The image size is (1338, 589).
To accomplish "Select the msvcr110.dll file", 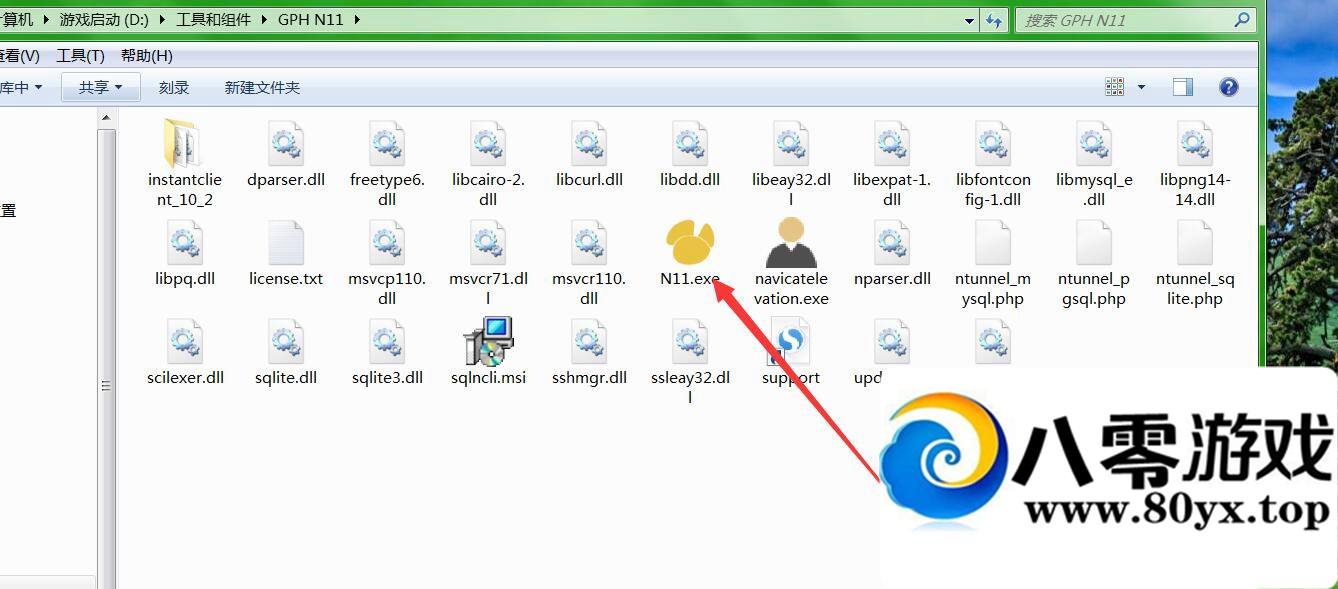I will click(x=589, y=263).
